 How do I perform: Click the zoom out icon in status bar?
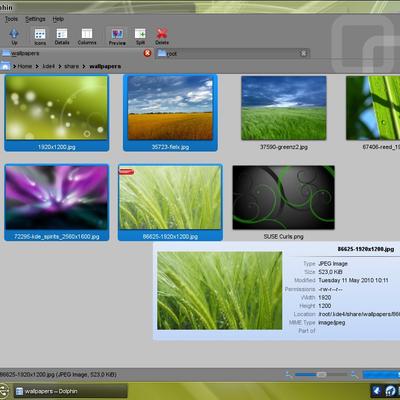[x=289, y=375]
